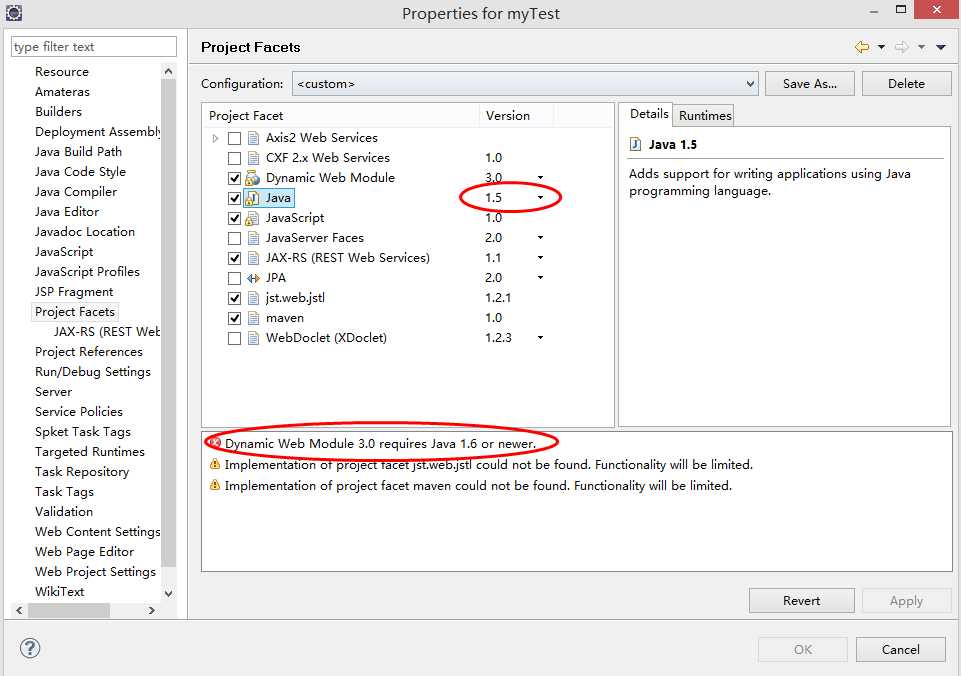Viewport: 961px width, 676px height.
Task: Click the WebDoclet document icon
Action: click(253, 338)
